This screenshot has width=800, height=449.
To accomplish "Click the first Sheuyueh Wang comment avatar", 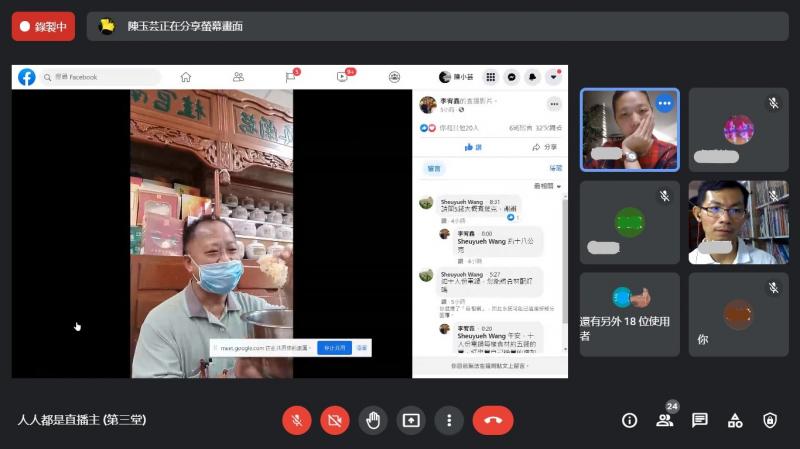I will [426, 203].
